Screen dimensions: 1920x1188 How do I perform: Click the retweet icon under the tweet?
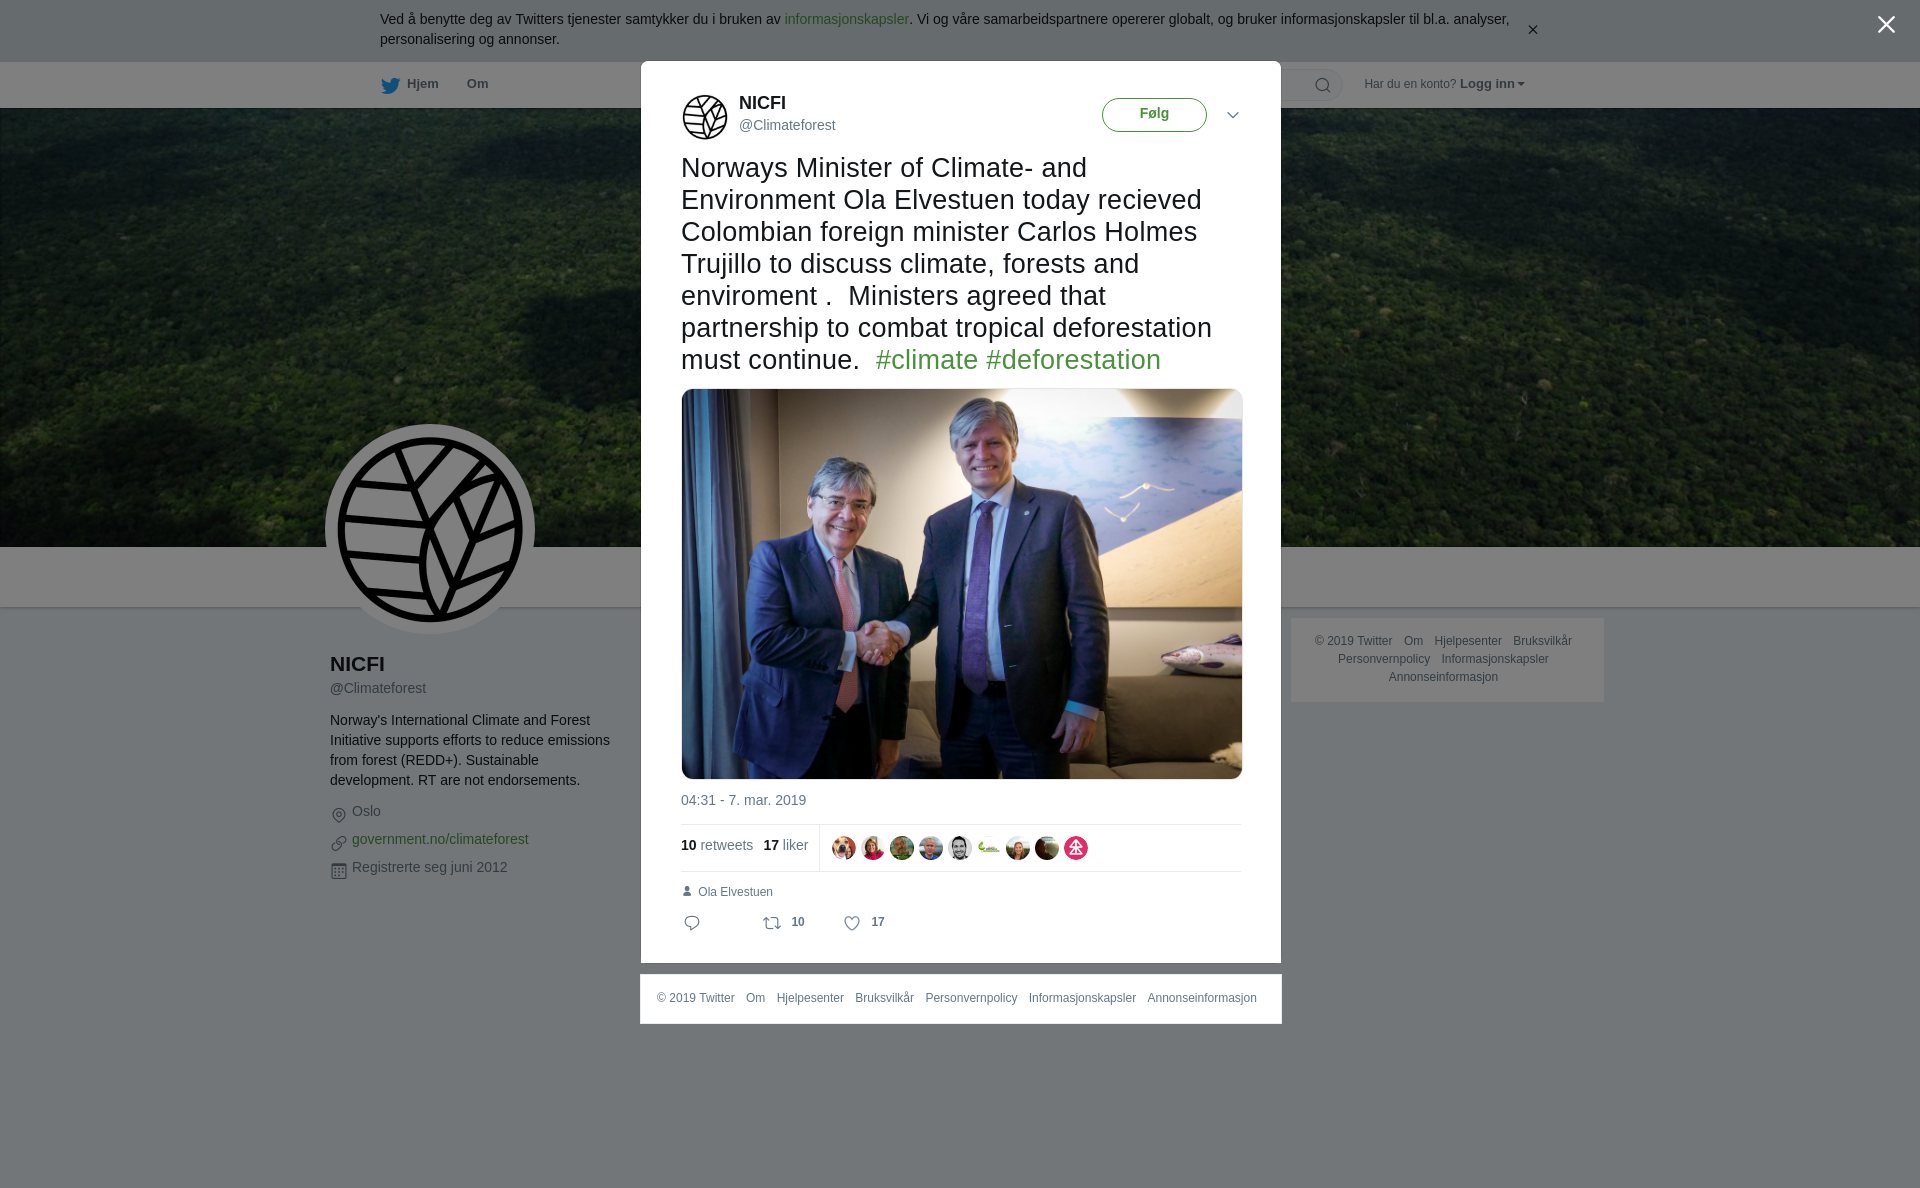772,923
